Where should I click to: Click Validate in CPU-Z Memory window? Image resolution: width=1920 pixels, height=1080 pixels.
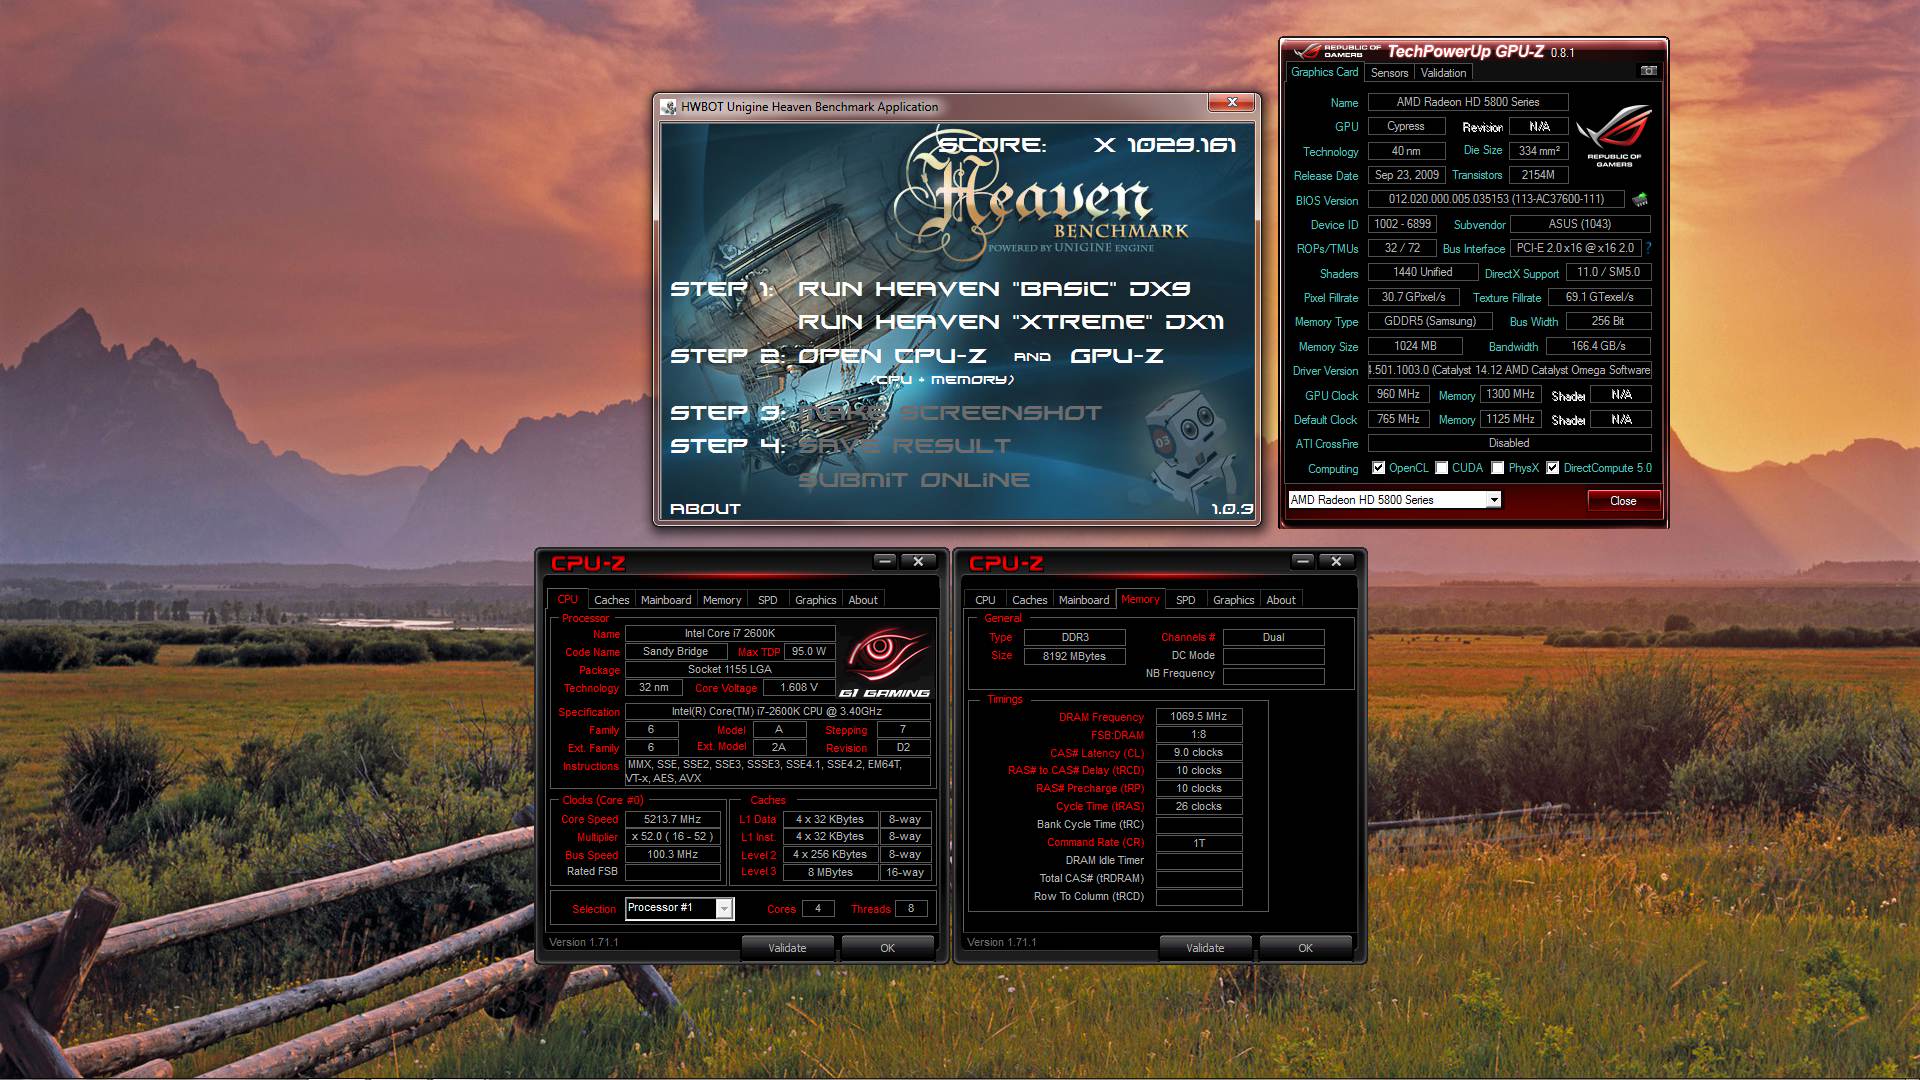pos(1205,948)
